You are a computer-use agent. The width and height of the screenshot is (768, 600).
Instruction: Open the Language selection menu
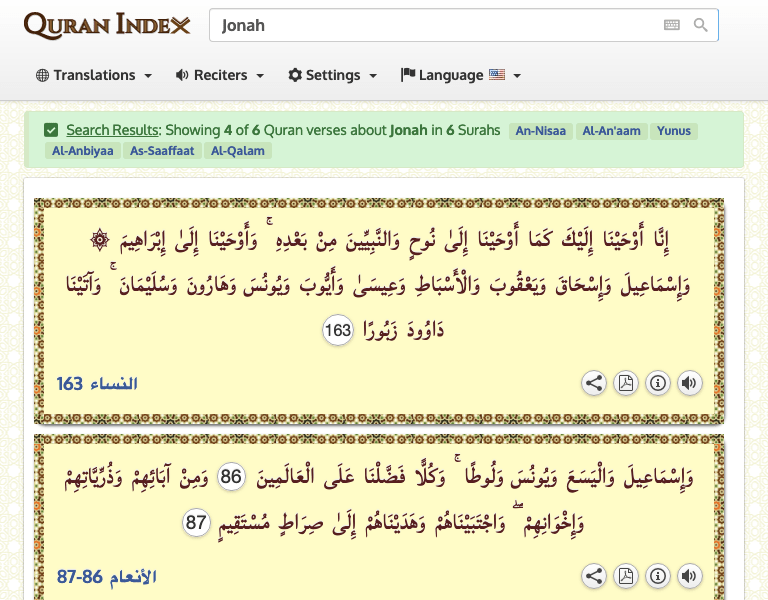(x=461, y=75)
